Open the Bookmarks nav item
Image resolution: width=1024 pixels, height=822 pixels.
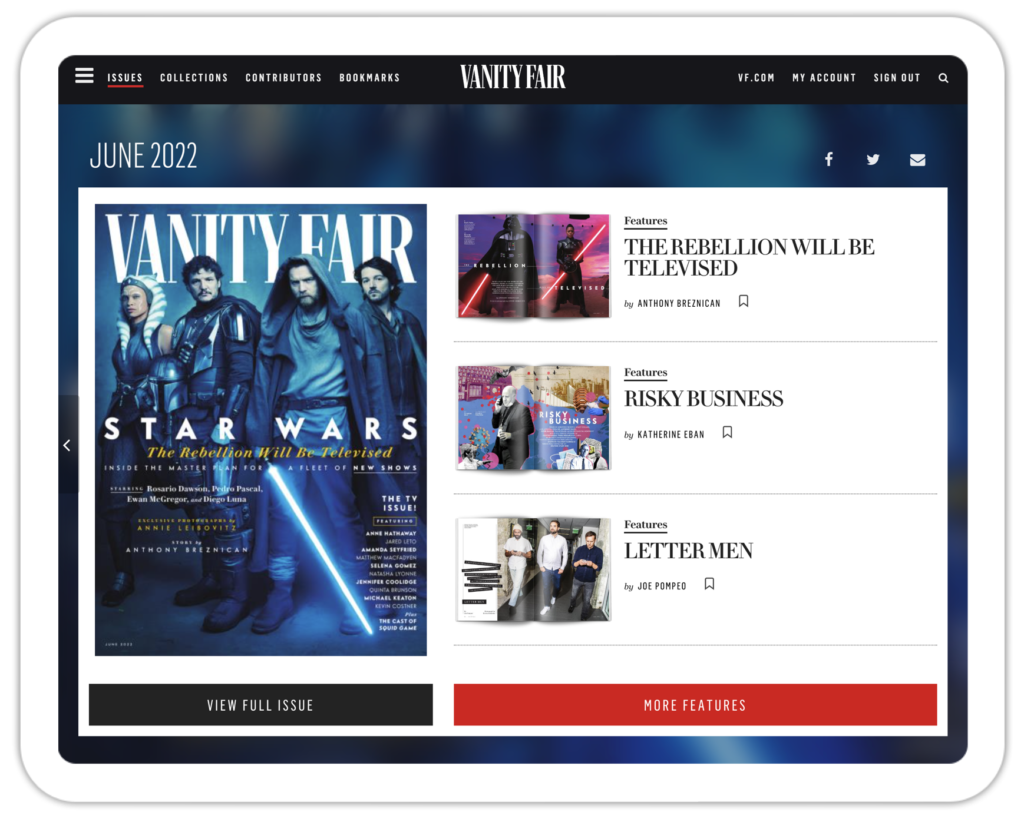tap(370, 78)
